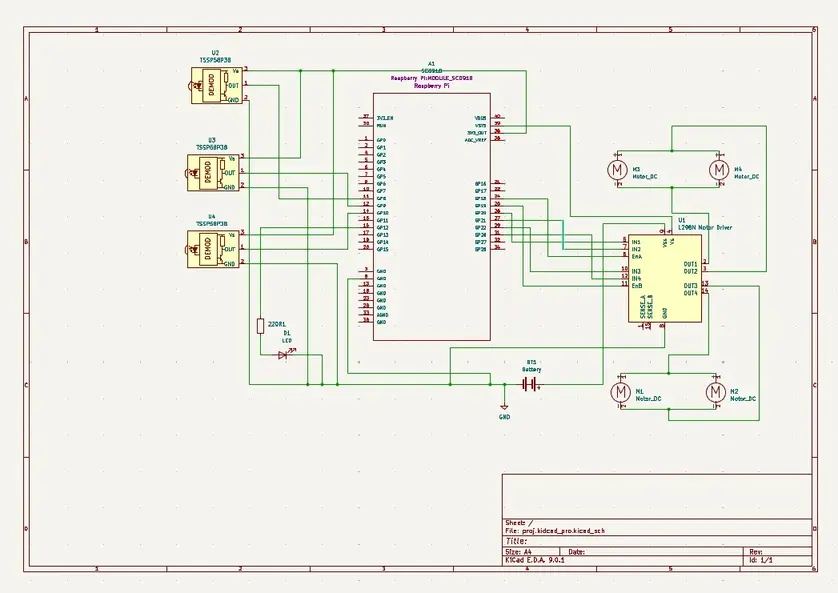Click the 'Motor_DC' label beside M4
838x593 pixels.
(747, 176)
